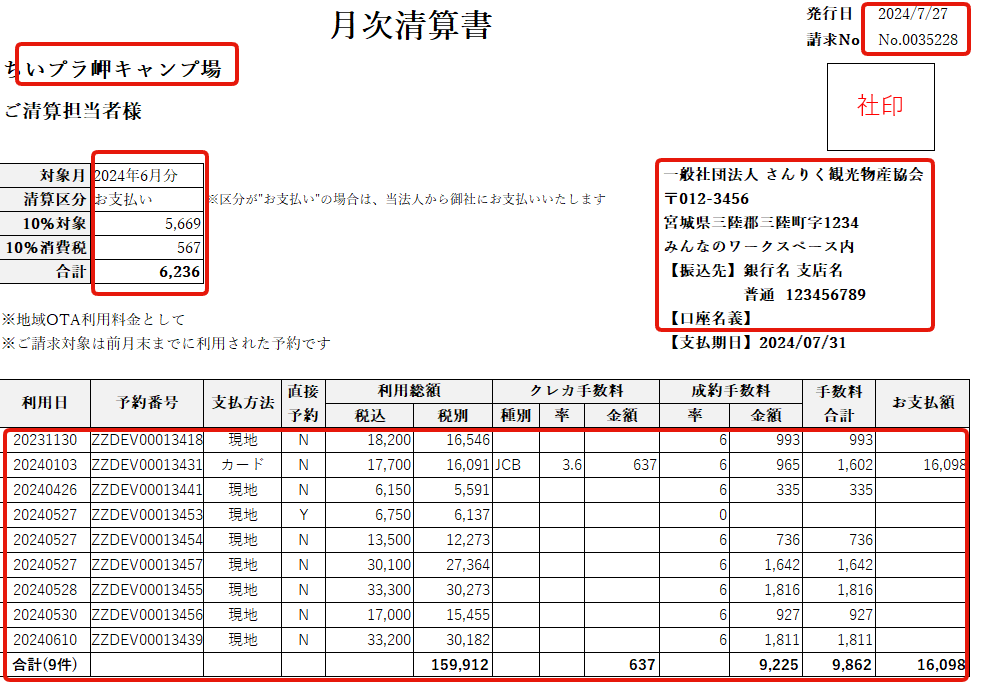Select reservation ZZDEV00013457
This screenshot has width=981, height=695.
147,566
